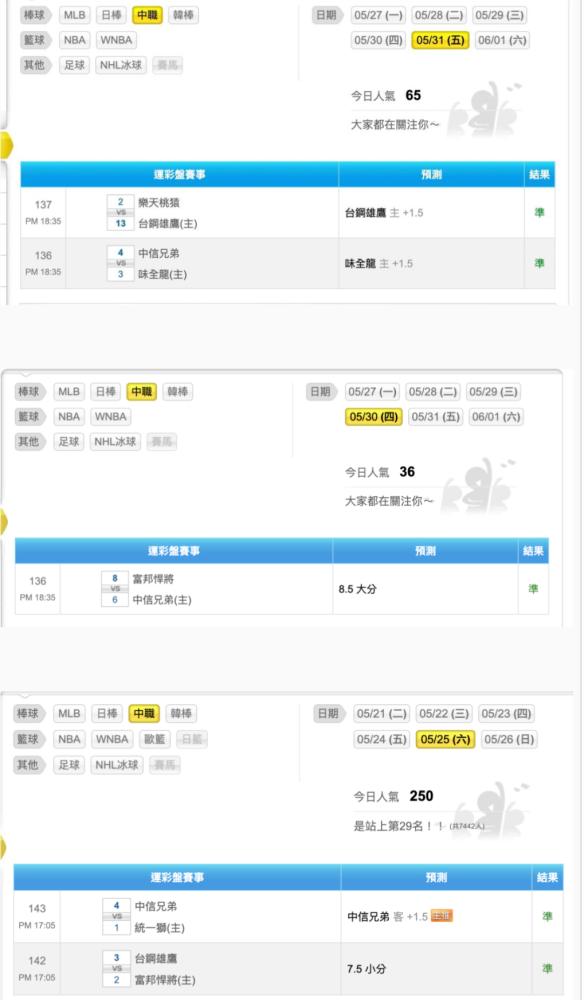Switch to date 05/21 (二)

(381, 714)
